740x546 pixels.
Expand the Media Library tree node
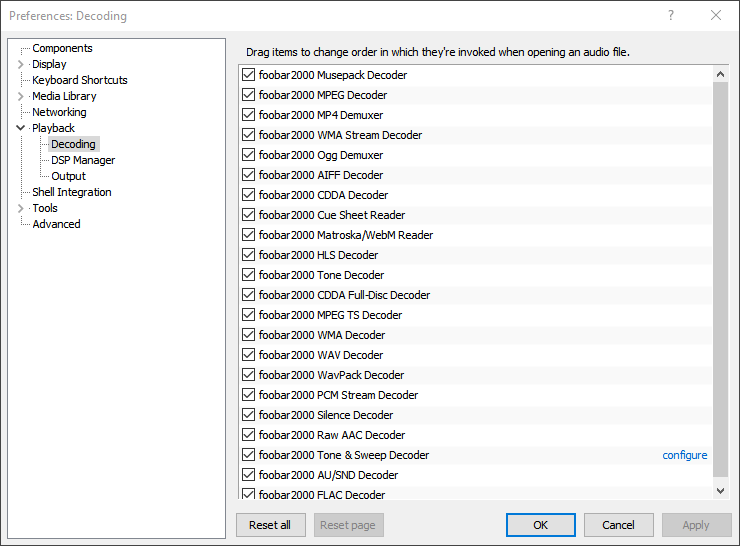[x=21, y=96]
